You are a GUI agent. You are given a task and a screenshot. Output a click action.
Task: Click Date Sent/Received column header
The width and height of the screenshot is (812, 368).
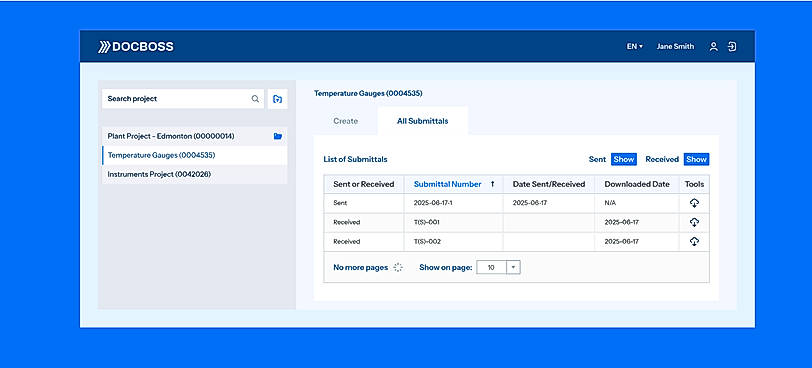click(549, 184)
